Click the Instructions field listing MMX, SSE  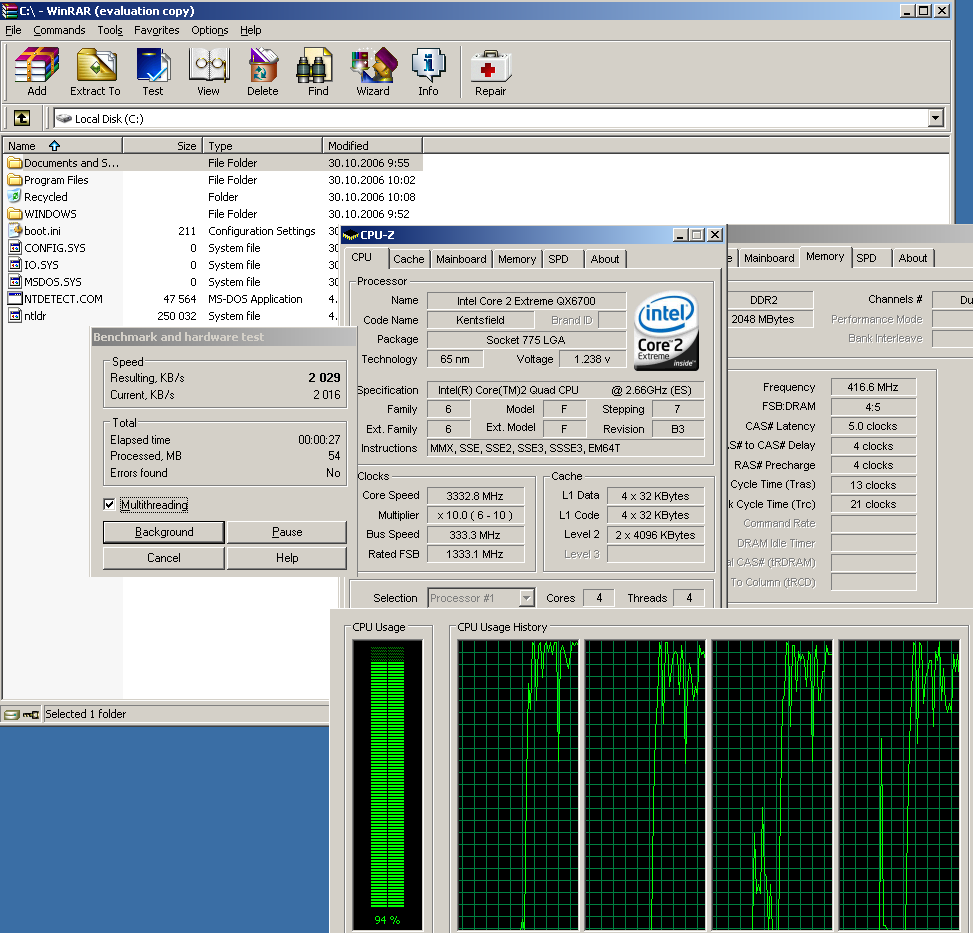pos(565,448)
